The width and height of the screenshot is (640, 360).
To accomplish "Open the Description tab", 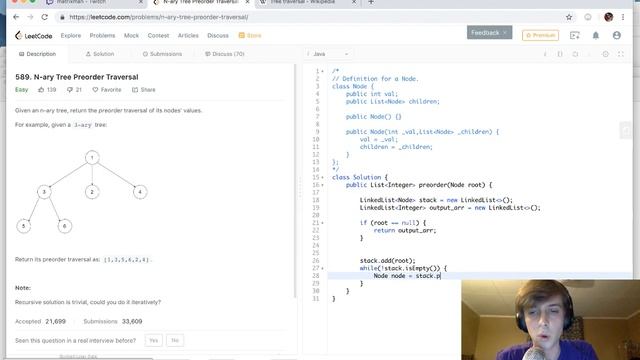I will click(x=38, y=54).
